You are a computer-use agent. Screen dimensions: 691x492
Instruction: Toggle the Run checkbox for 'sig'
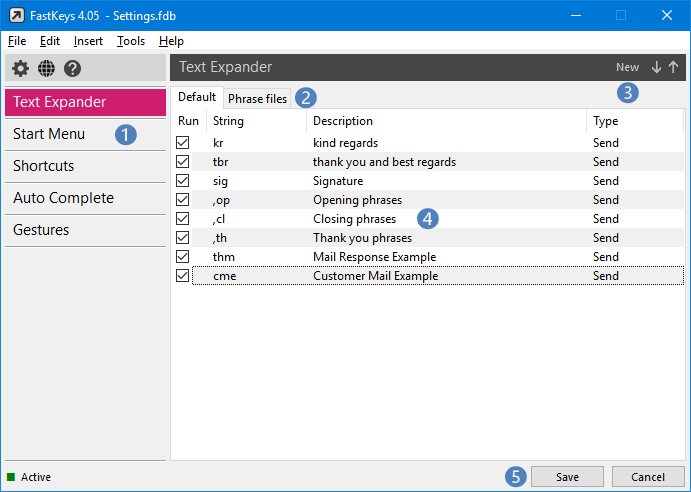point(182,181)
